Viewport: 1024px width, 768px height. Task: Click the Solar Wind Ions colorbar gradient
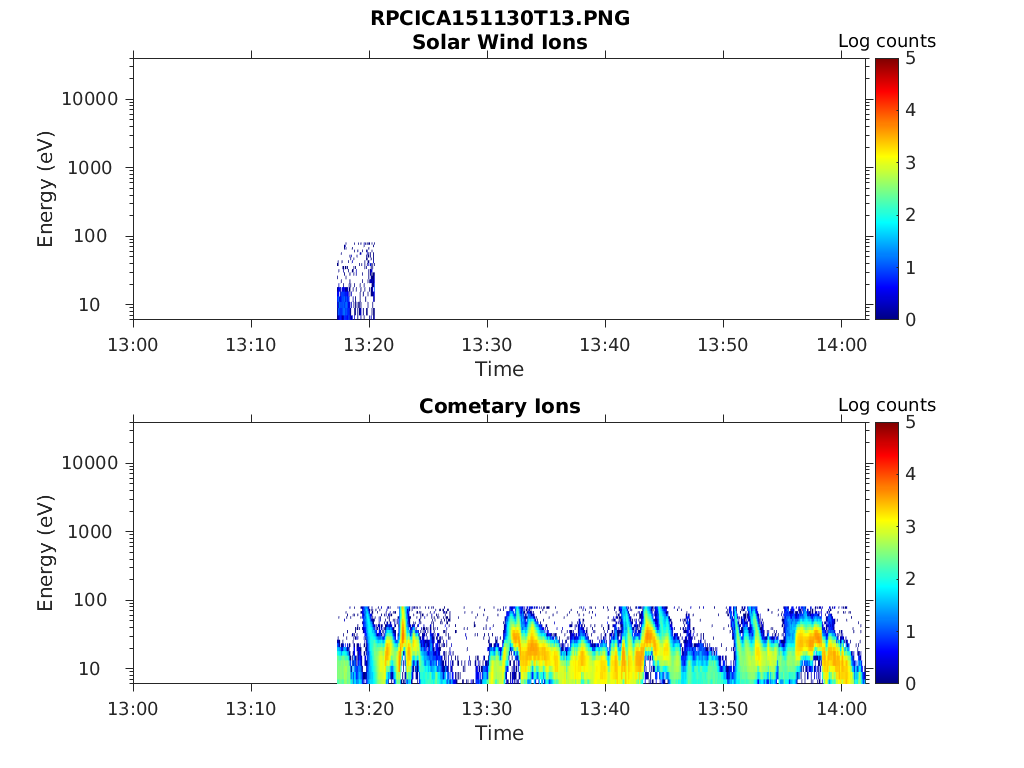coord(887,189)
